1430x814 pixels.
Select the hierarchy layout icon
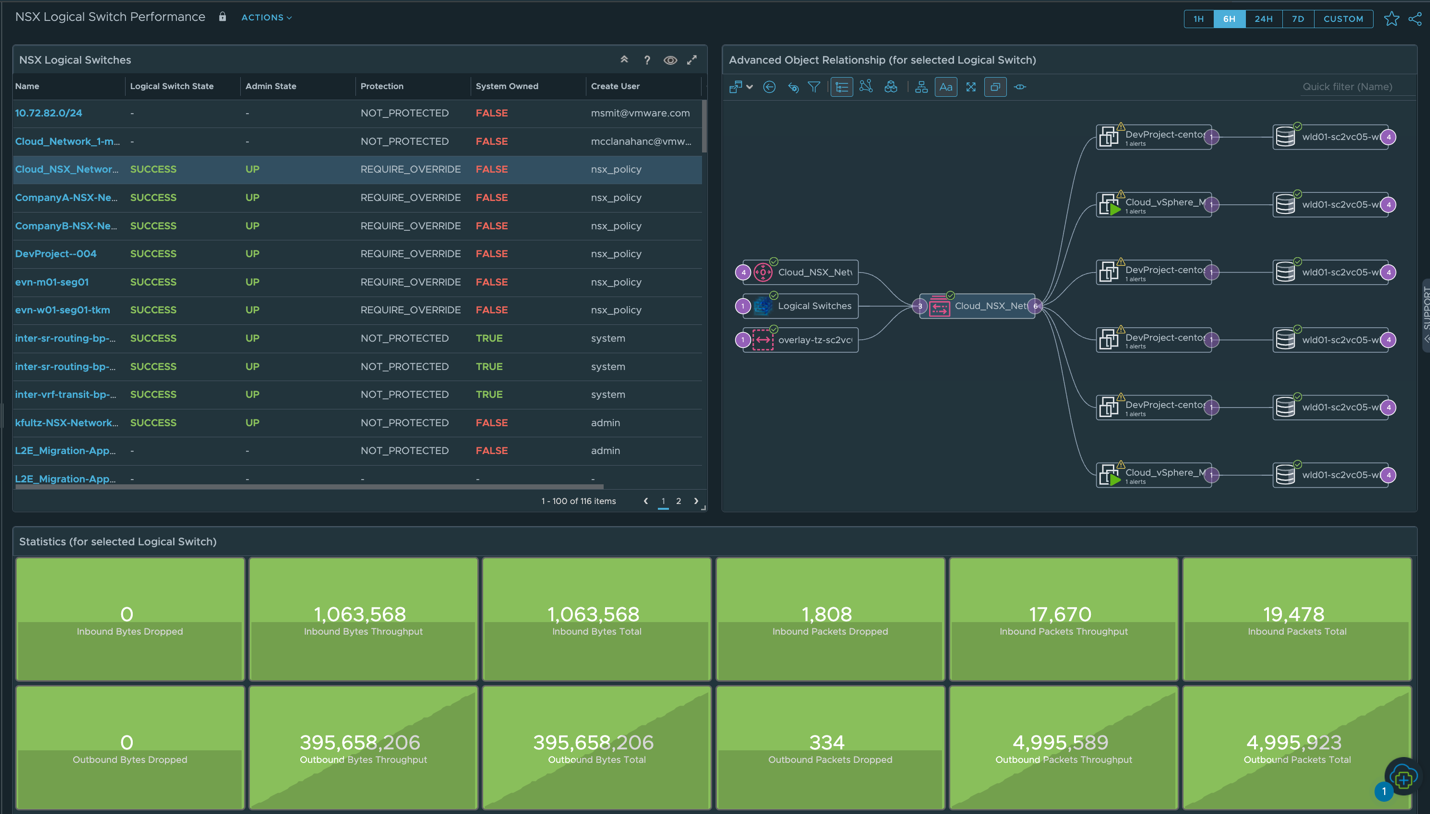click(x=921, y=87)
